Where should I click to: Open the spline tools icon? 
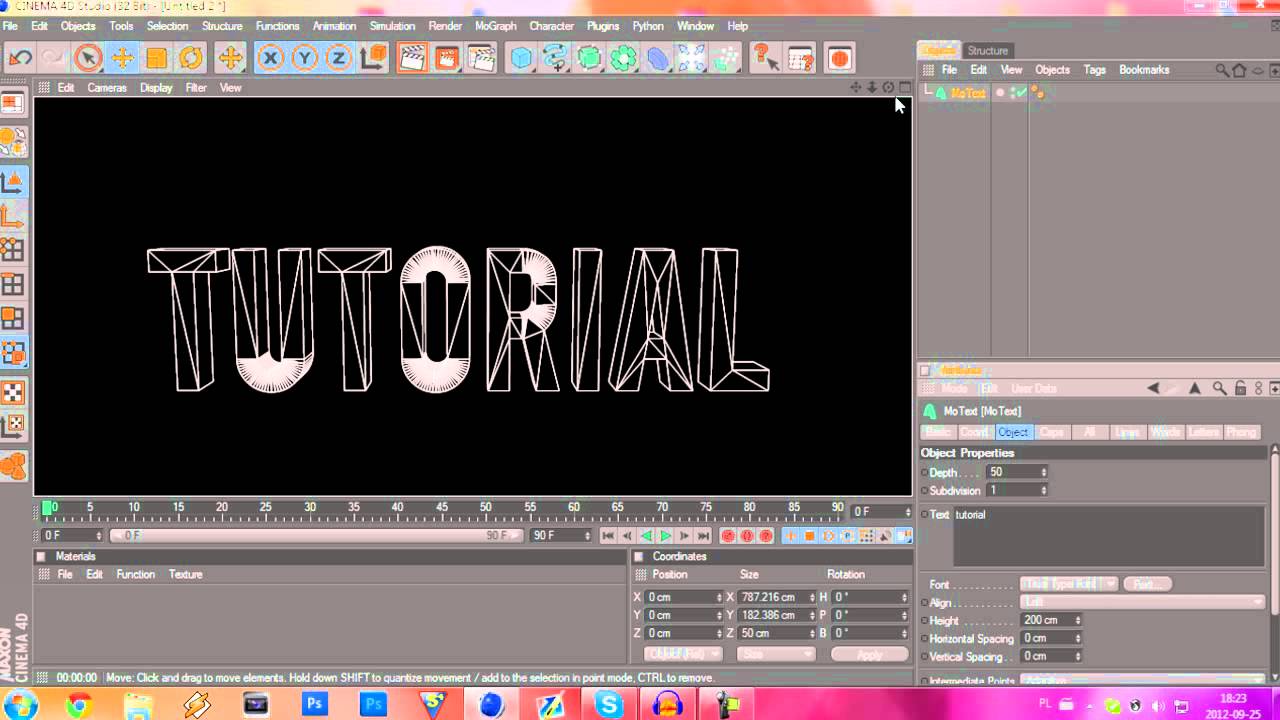click(556, 58)
